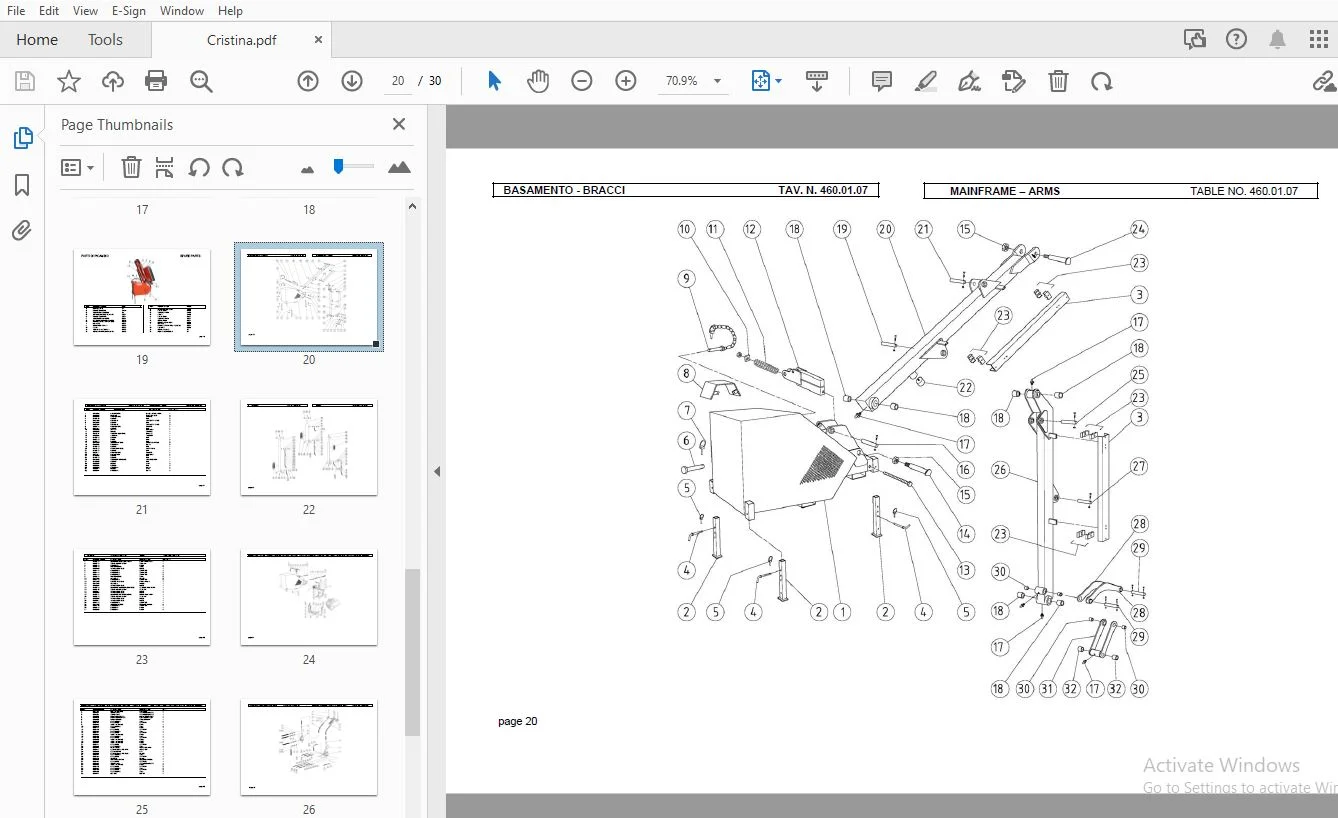Open the Bookmarks sidebar panel
This screenshot has width=1338, height=818.
click(22, 185)
